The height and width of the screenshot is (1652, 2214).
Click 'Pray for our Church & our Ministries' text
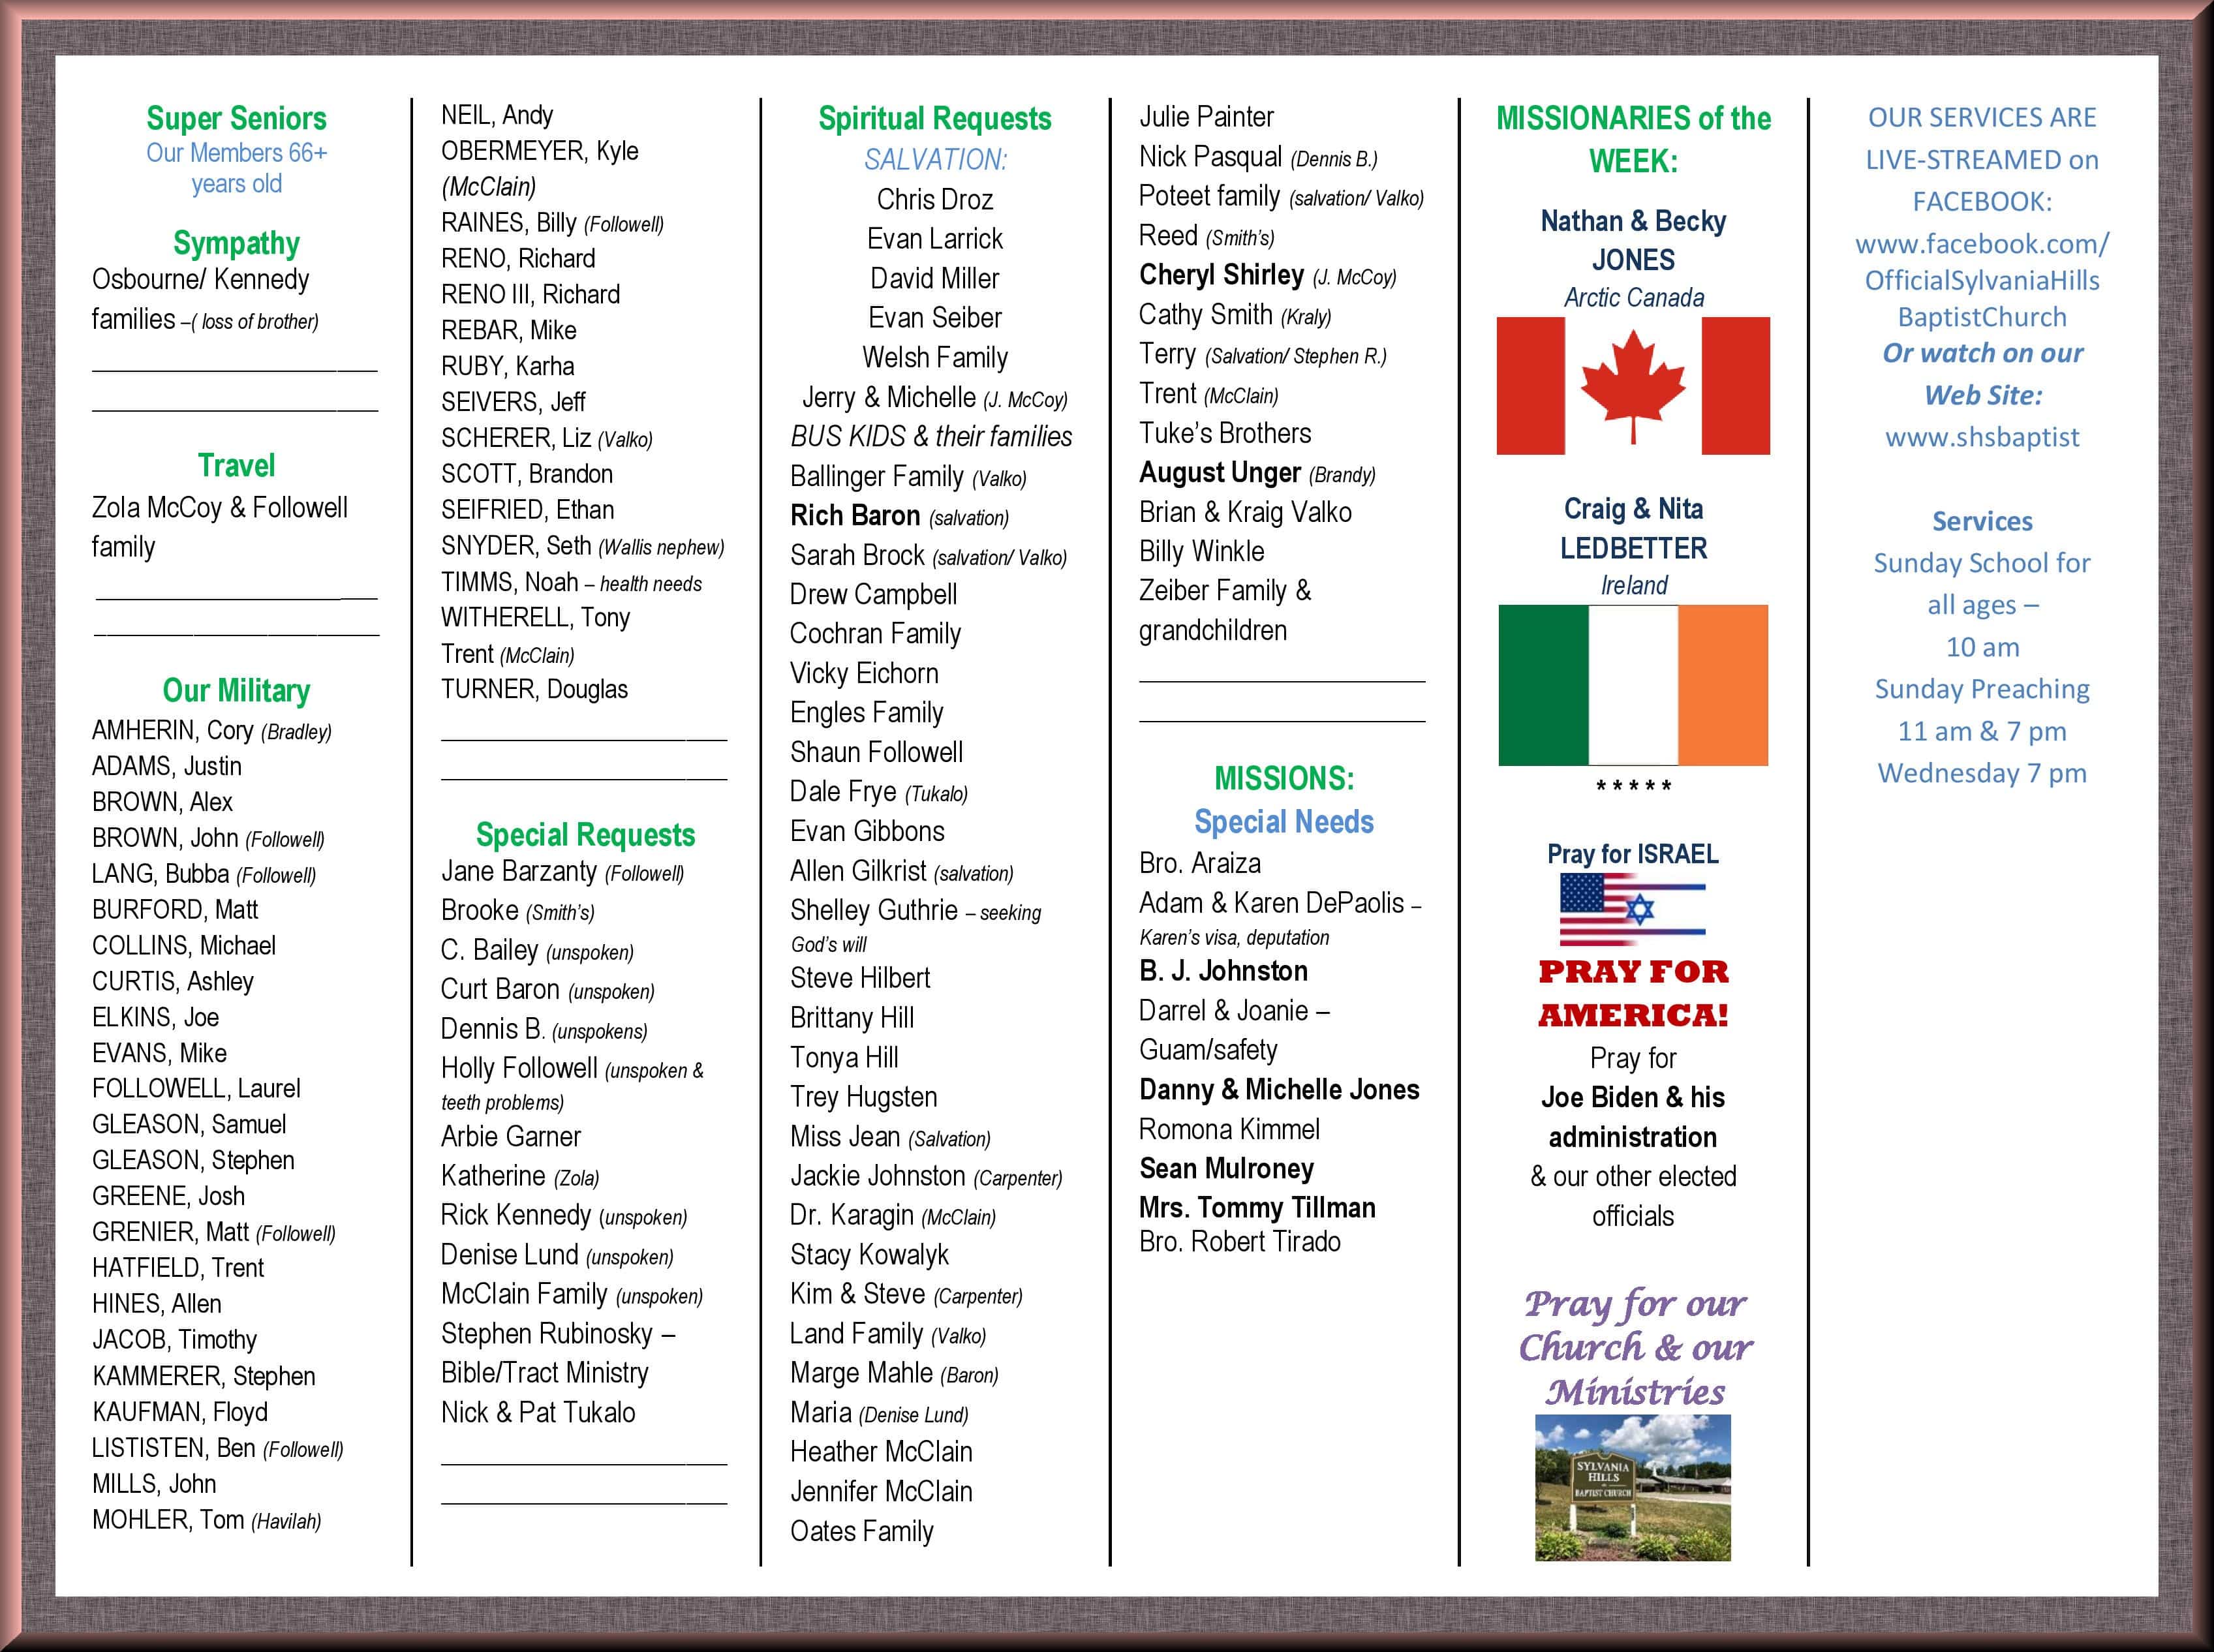tap(1635, 1347)
